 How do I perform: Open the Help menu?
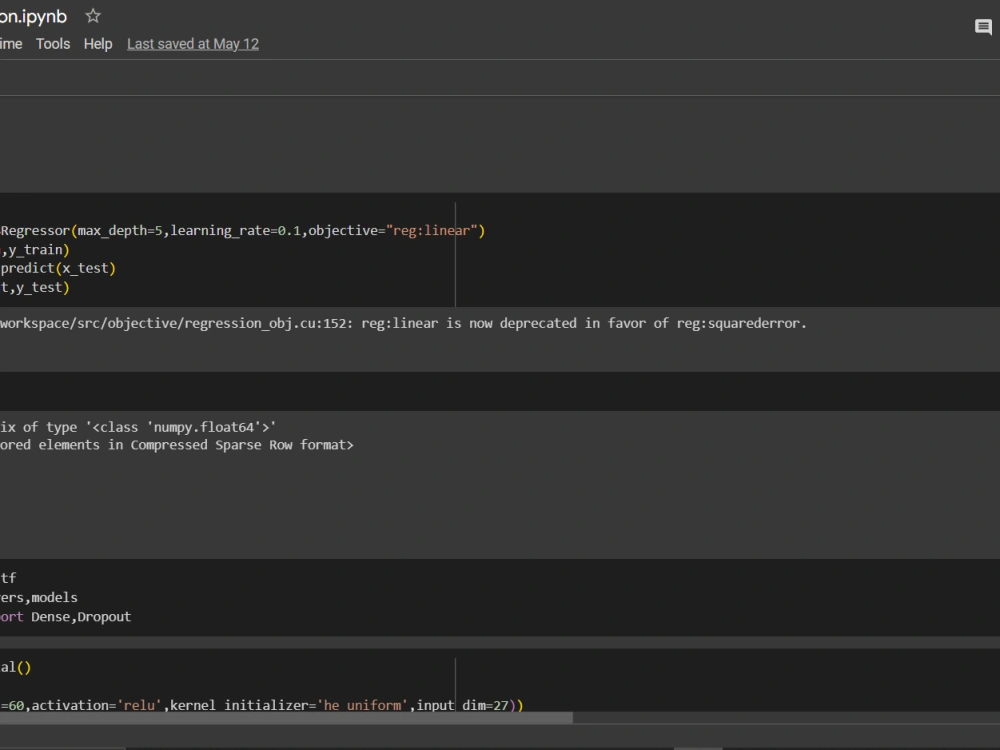coord(97,44)
